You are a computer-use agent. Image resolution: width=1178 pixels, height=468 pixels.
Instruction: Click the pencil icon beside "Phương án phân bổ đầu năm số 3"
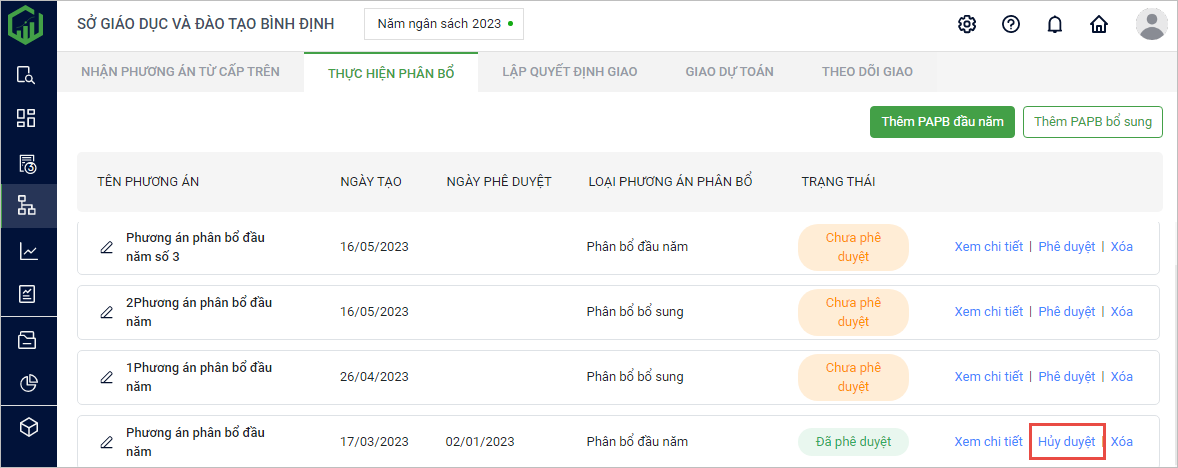click(106, 247)
